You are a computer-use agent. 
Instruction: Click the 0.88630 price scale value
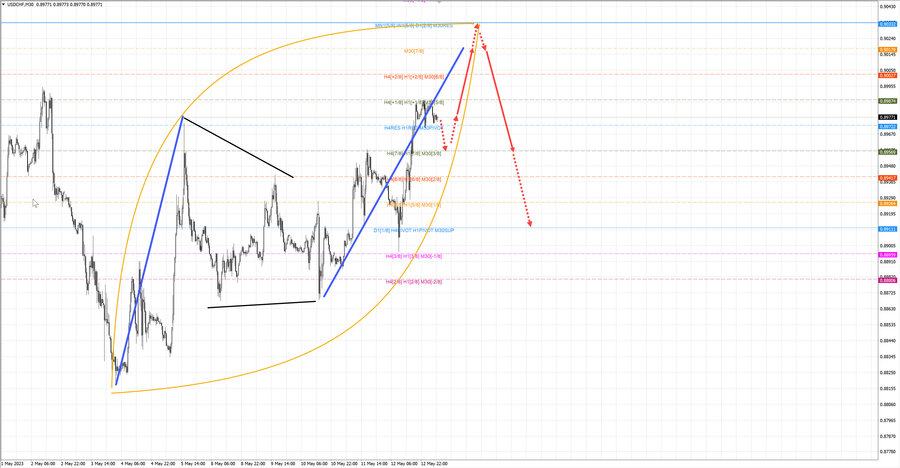pyautogui.click(x=887, y=309)
